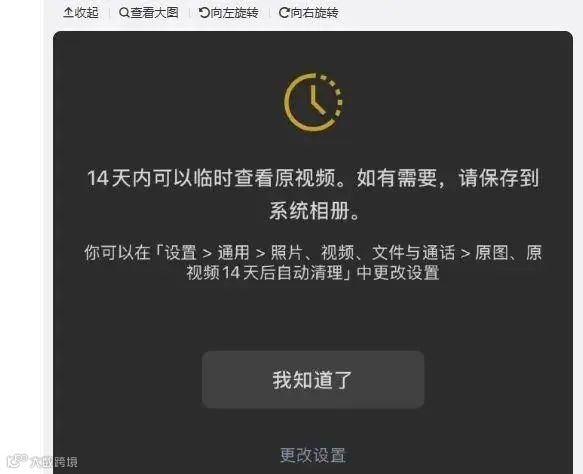Click the clockwise rotate icon

point(284,13)
